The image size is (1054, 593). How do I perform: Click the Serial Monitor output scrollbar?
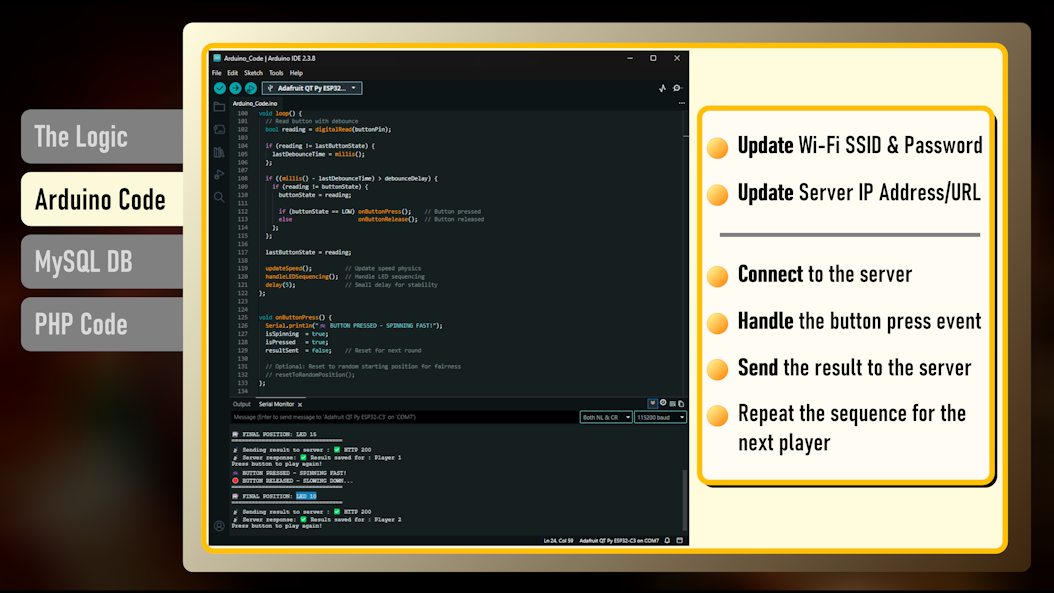[686, 499]
